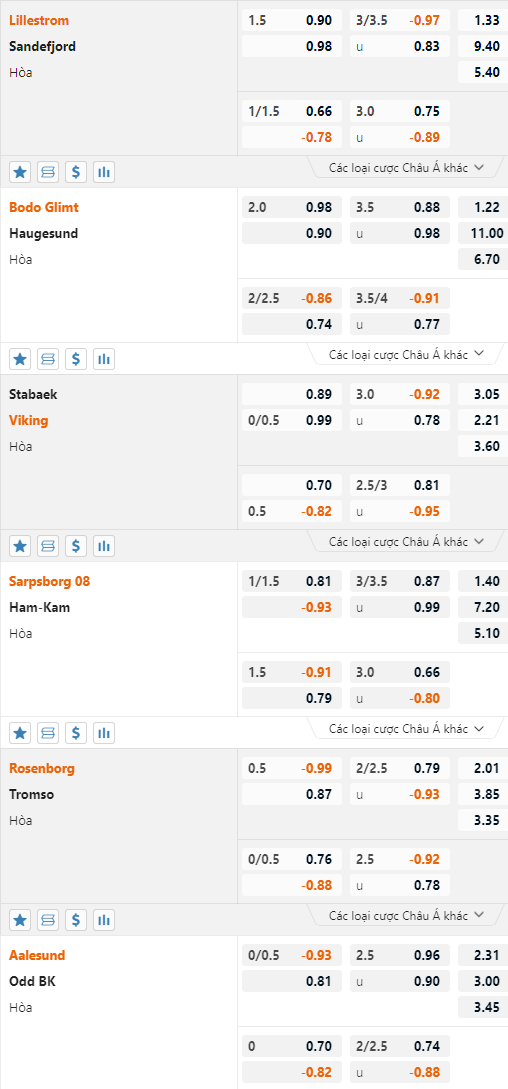Expand other Asian bets for Bodo Glimt match
Image resolution: width=508 pixels, height=1089 pixels.
(407, 354)
